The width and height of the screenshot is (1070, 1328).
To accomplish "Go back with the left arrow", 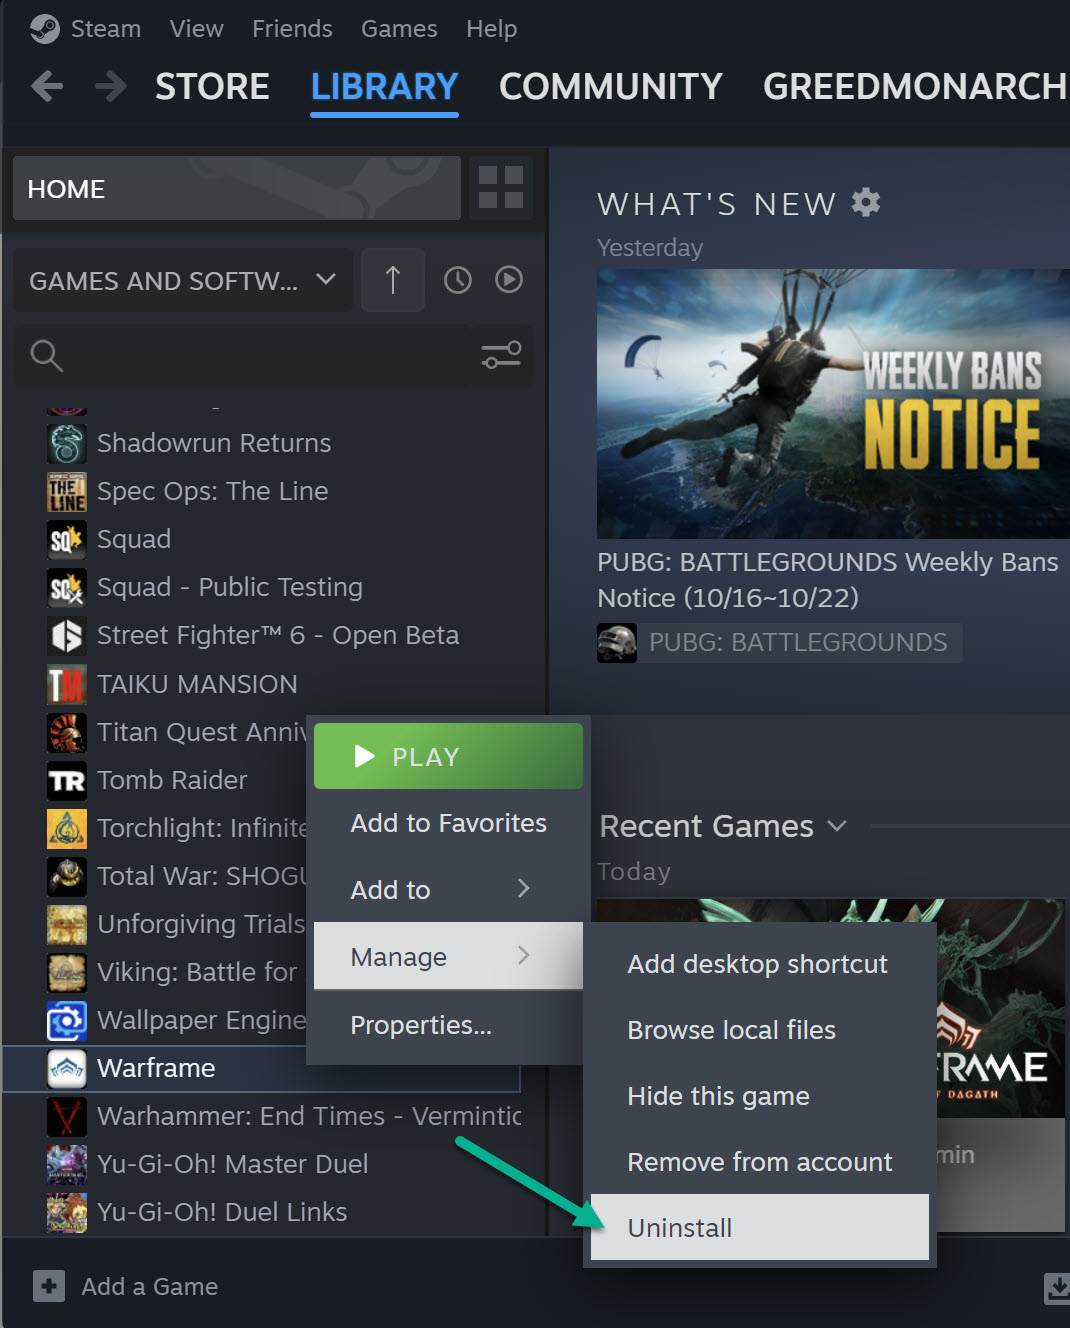I will tap(47, 87).
